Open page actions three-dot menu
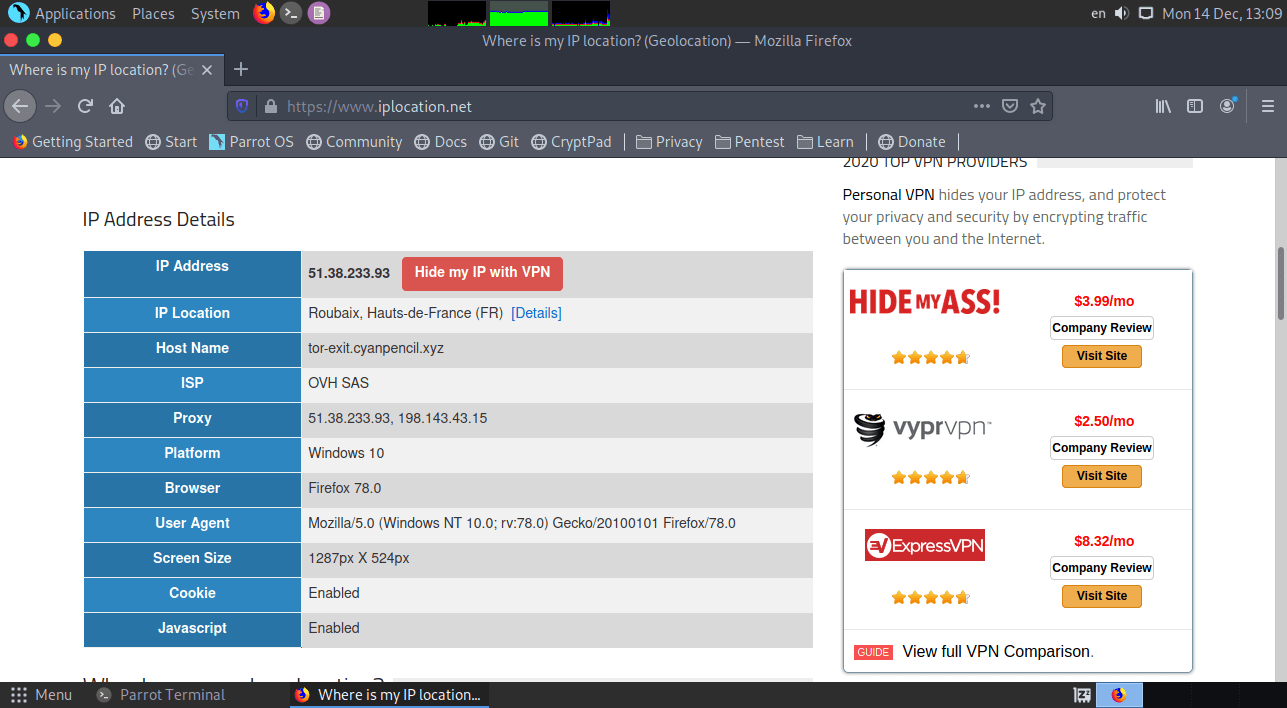Screen dimensions: 1287x708 click(982, 106)
